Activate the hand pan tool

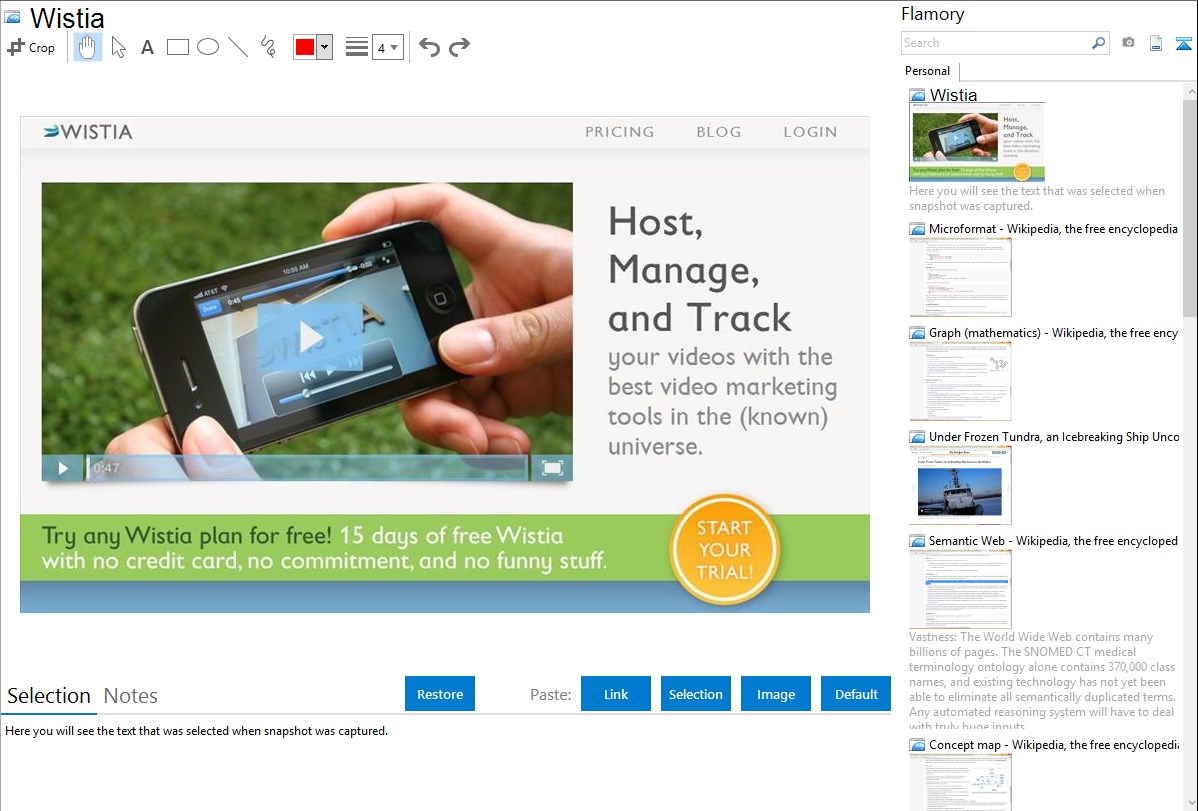pos(87,47)
